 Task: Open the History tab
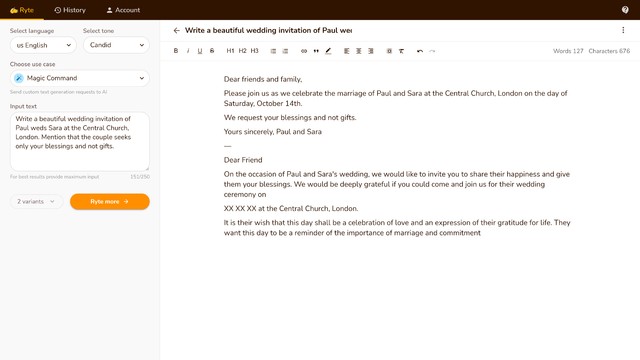click(x=70, y=10)
